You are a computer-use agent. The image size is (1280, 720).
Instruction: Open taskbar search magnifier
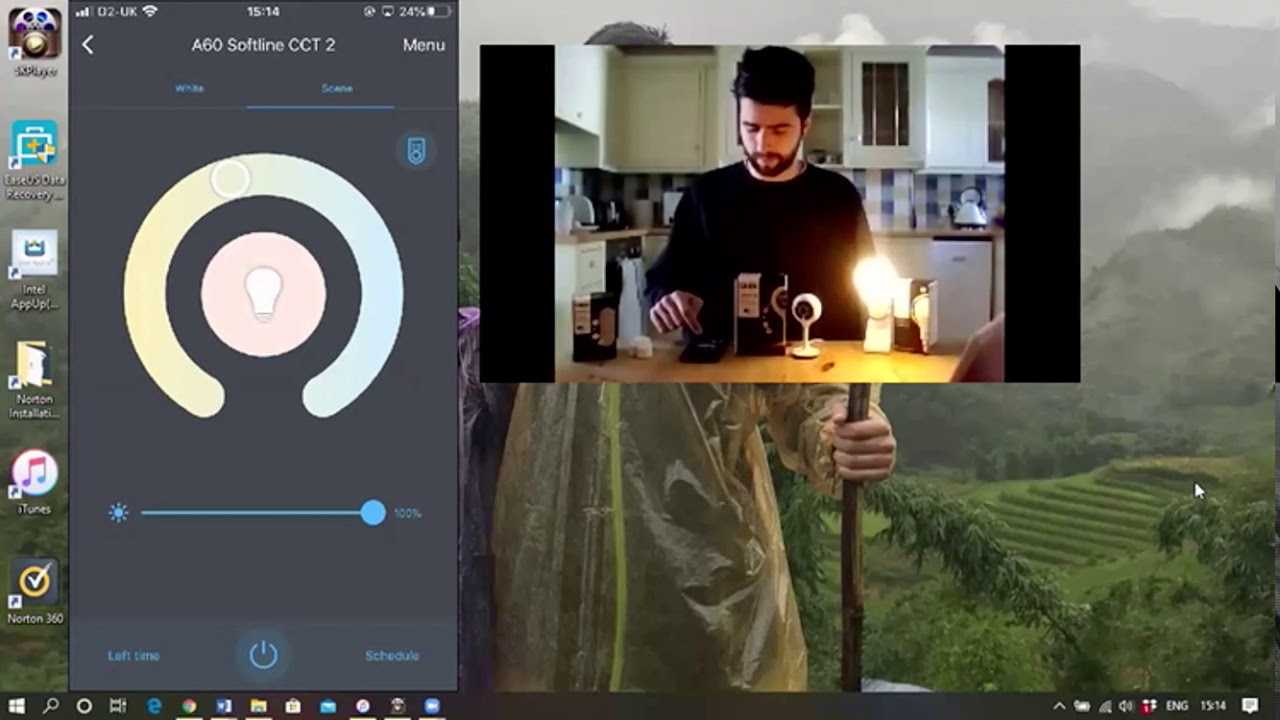51,706
